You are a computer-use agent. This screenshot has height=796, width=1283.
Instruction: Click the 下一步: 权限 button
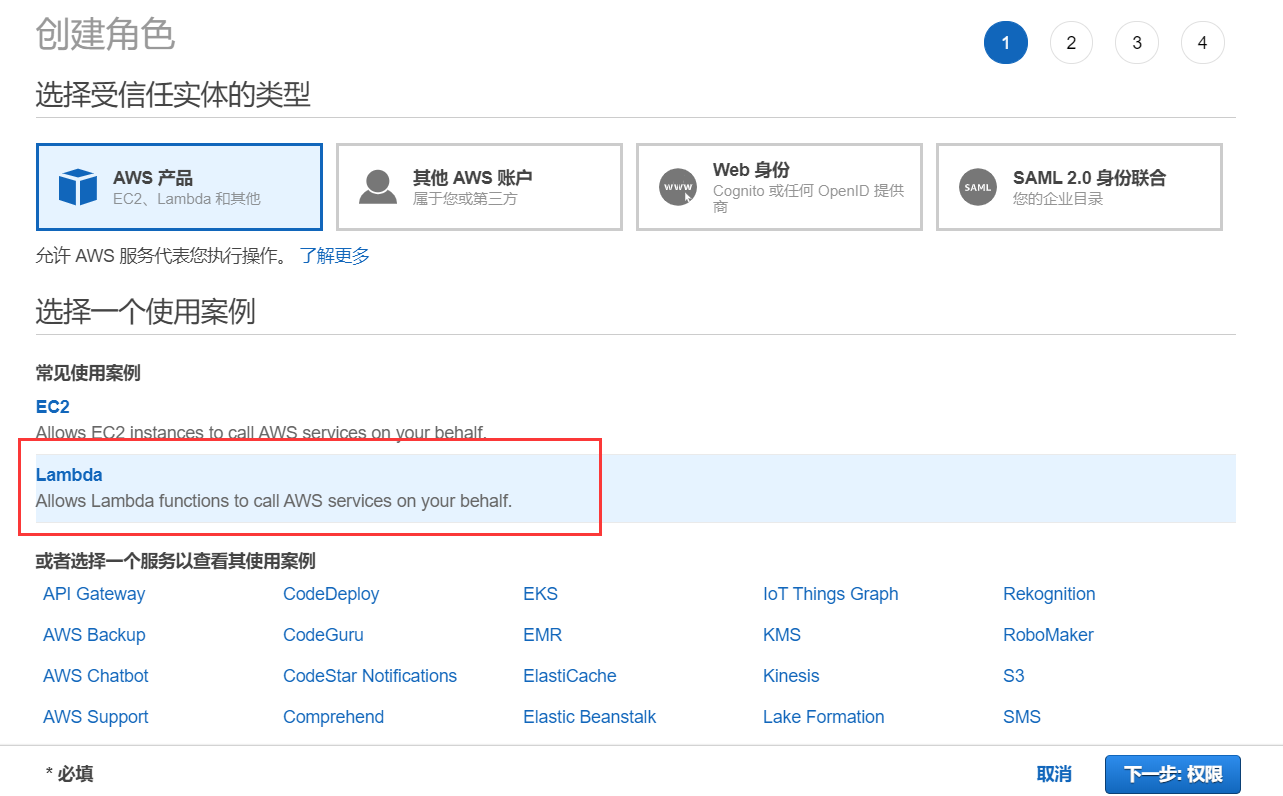tap(1173, 774)
